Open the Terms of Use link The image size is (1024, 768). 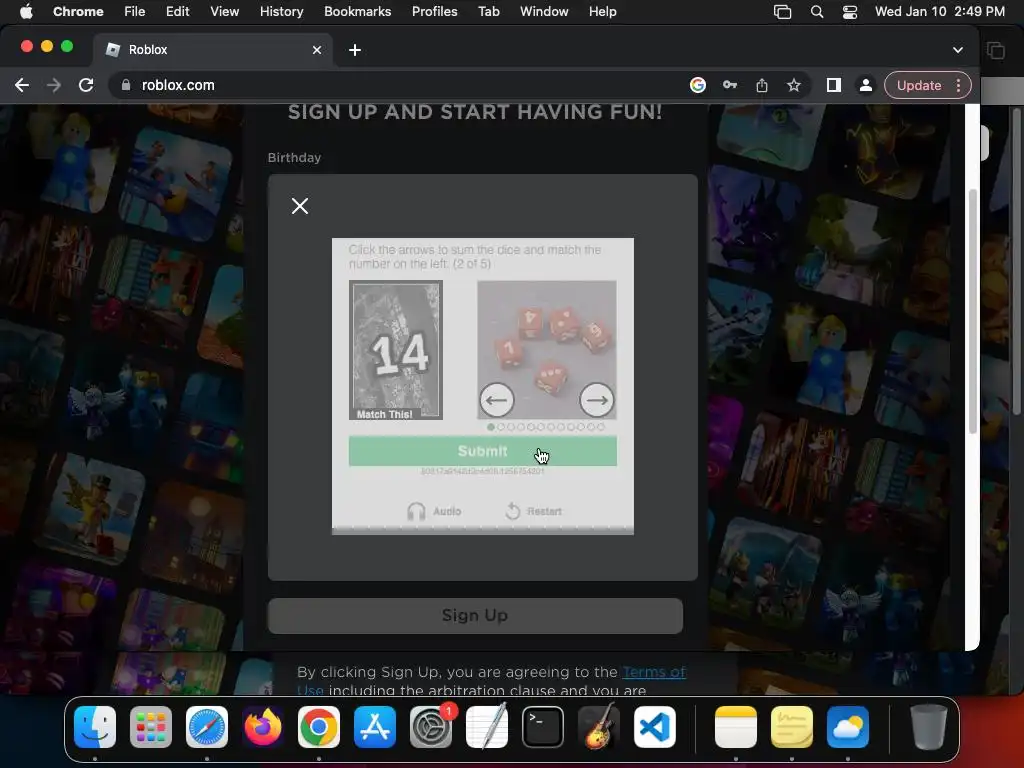tap(654, 672)
